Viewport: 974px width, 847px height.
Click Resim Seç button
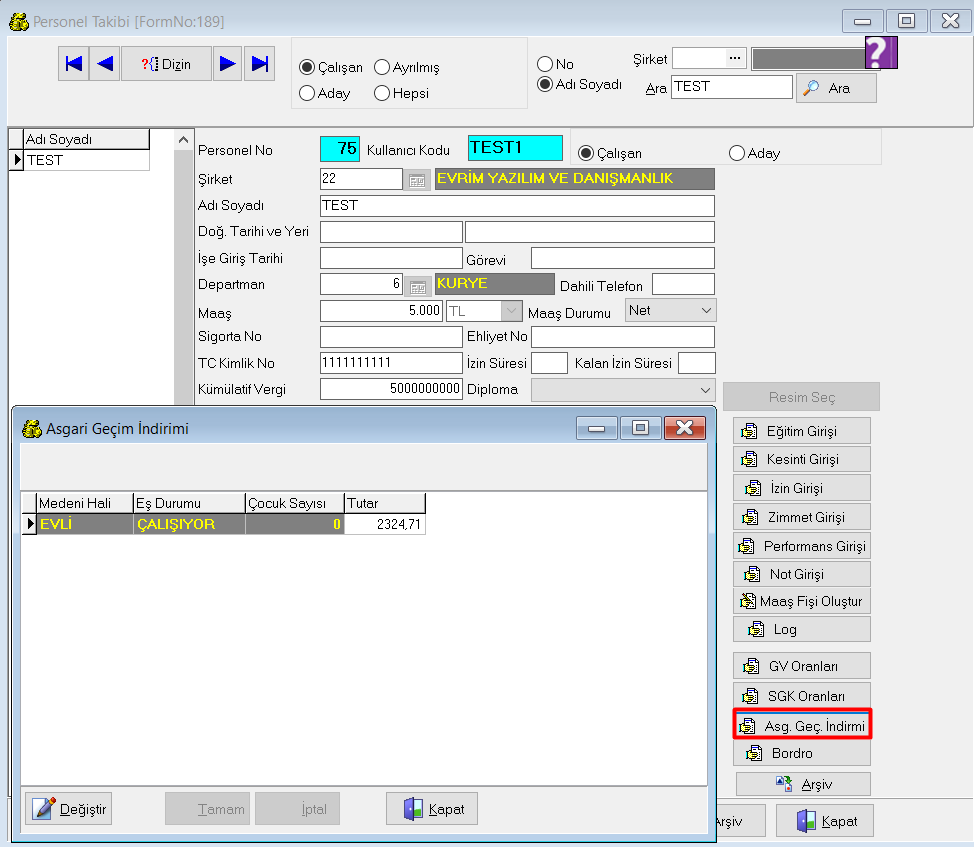click(x=801, y=397)
